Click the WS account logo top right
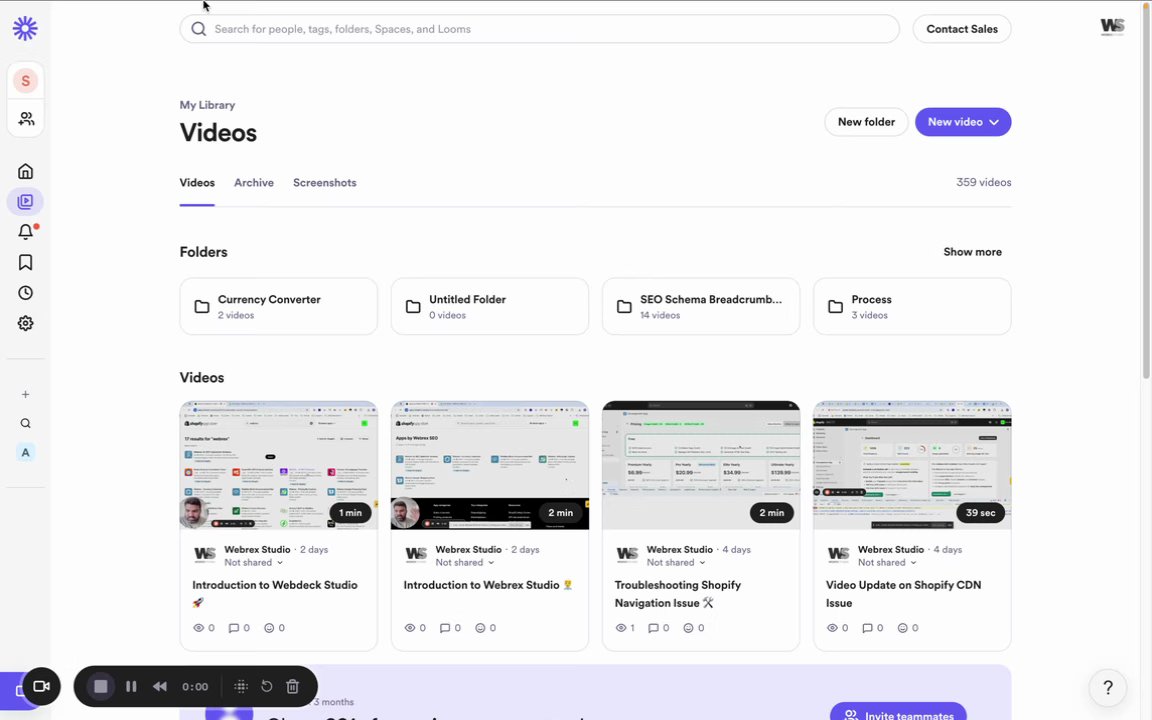1152x720 pixels. pos(1112,27)
